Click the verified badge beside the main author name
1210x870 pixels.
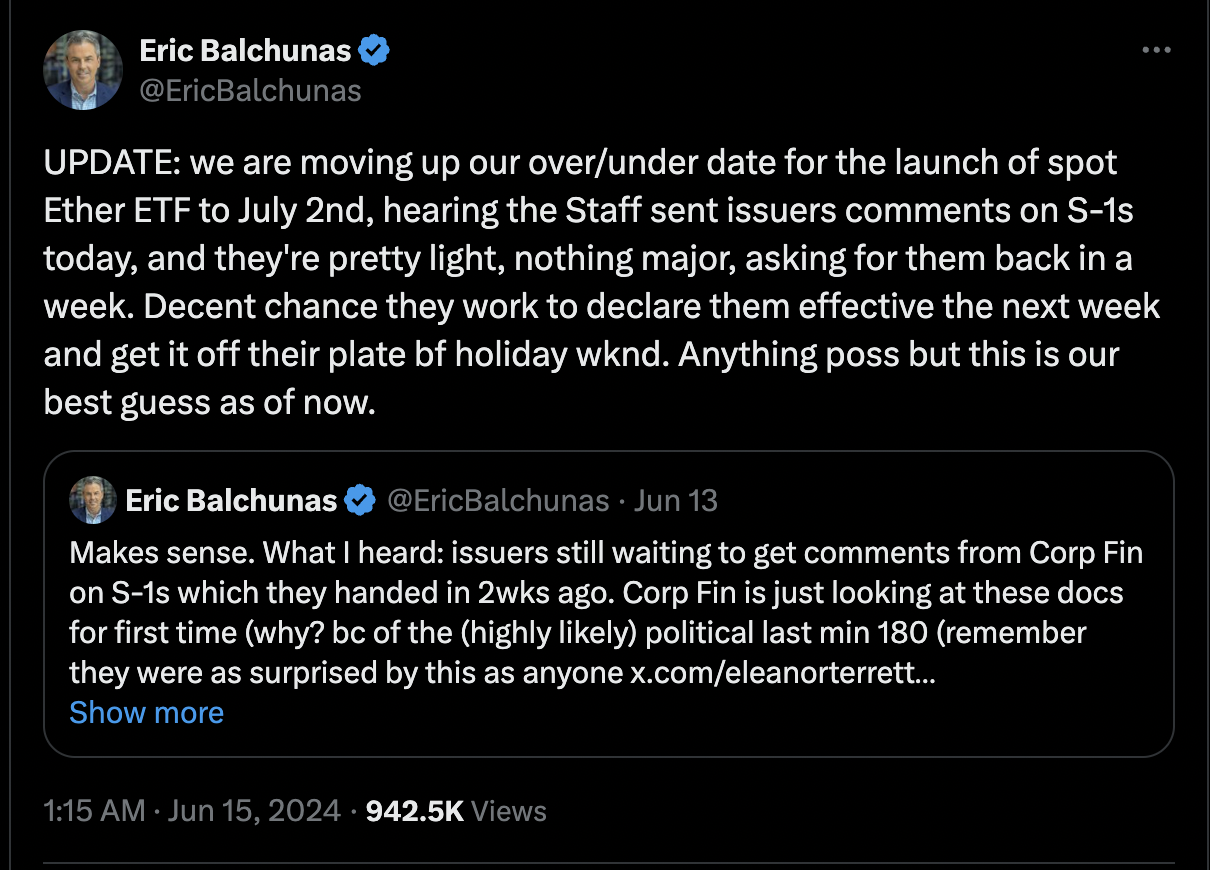375,50
